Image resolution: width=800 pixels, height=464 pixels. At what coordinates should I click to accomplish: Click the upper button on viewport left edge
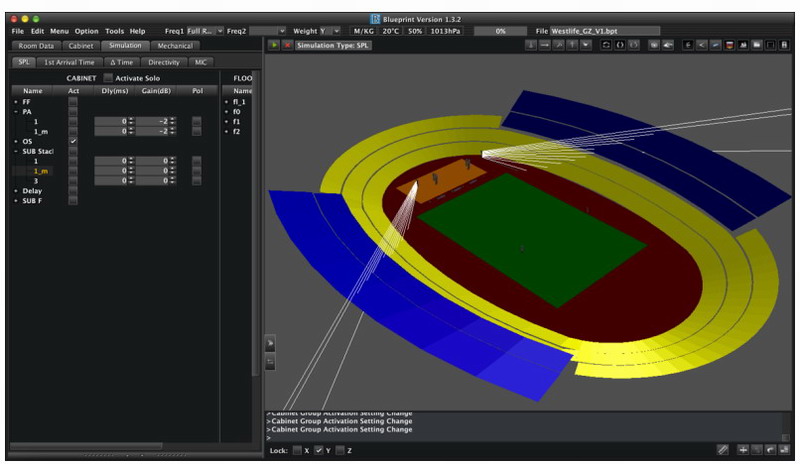tap(270, 343)
